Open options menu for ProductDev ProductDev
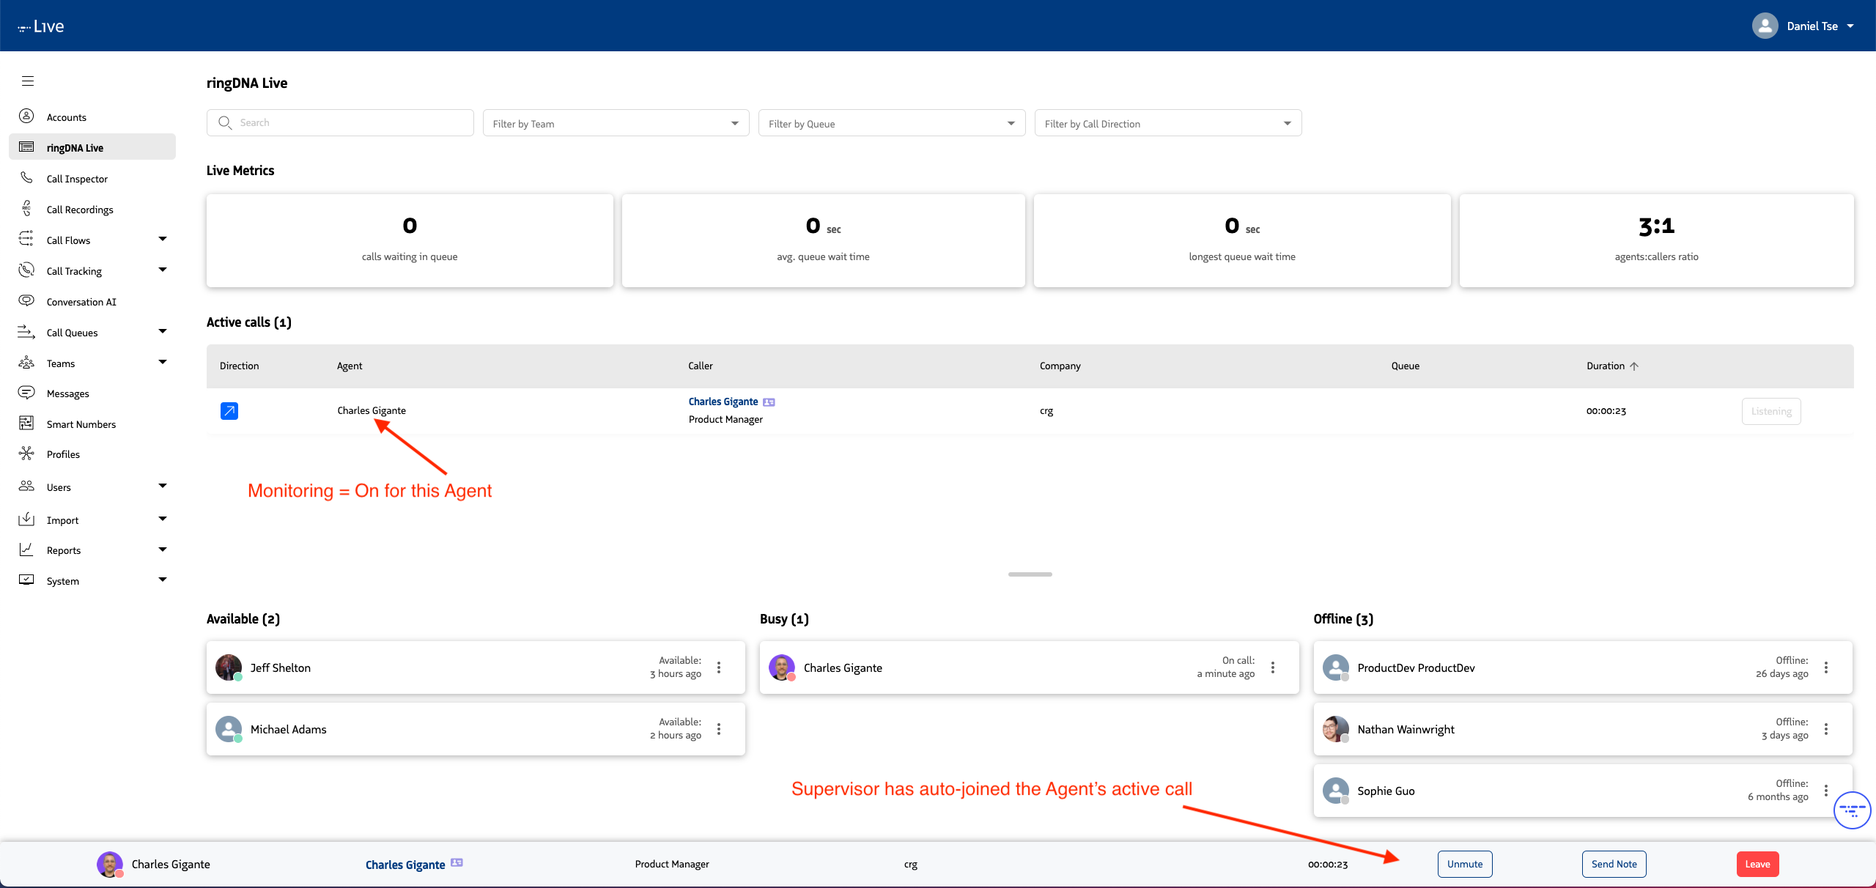This screenshot has width=1876, height=888. (x=1826, y=667)
